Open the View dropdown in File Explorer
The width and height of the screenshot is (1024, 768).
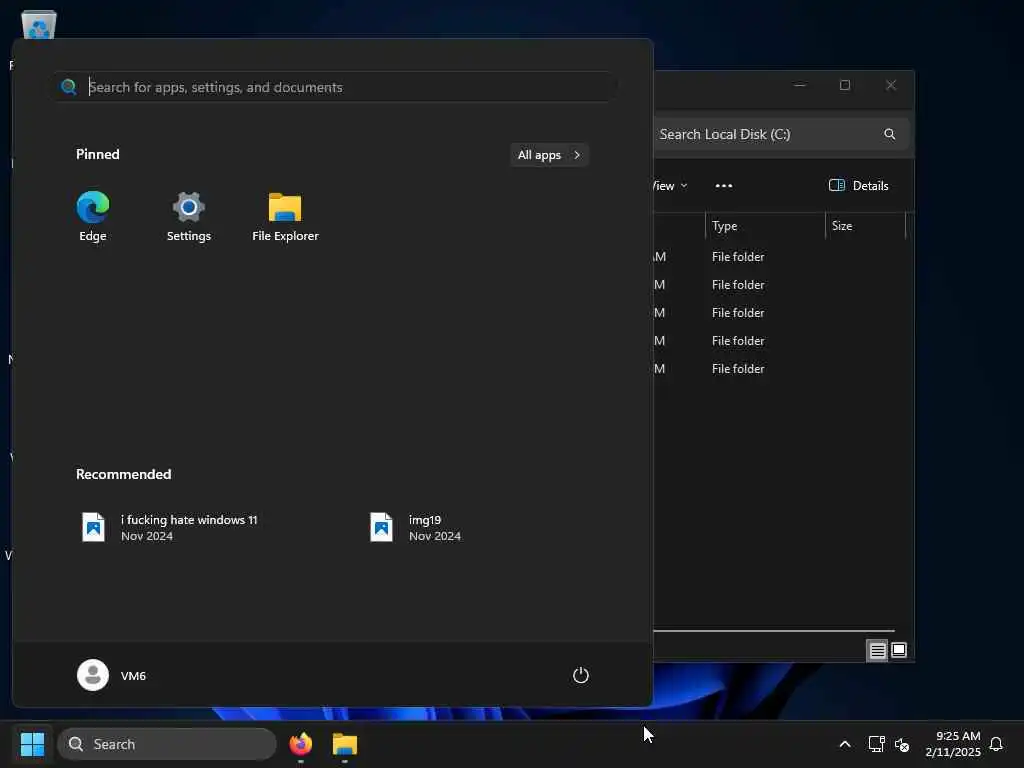[670, 186]
